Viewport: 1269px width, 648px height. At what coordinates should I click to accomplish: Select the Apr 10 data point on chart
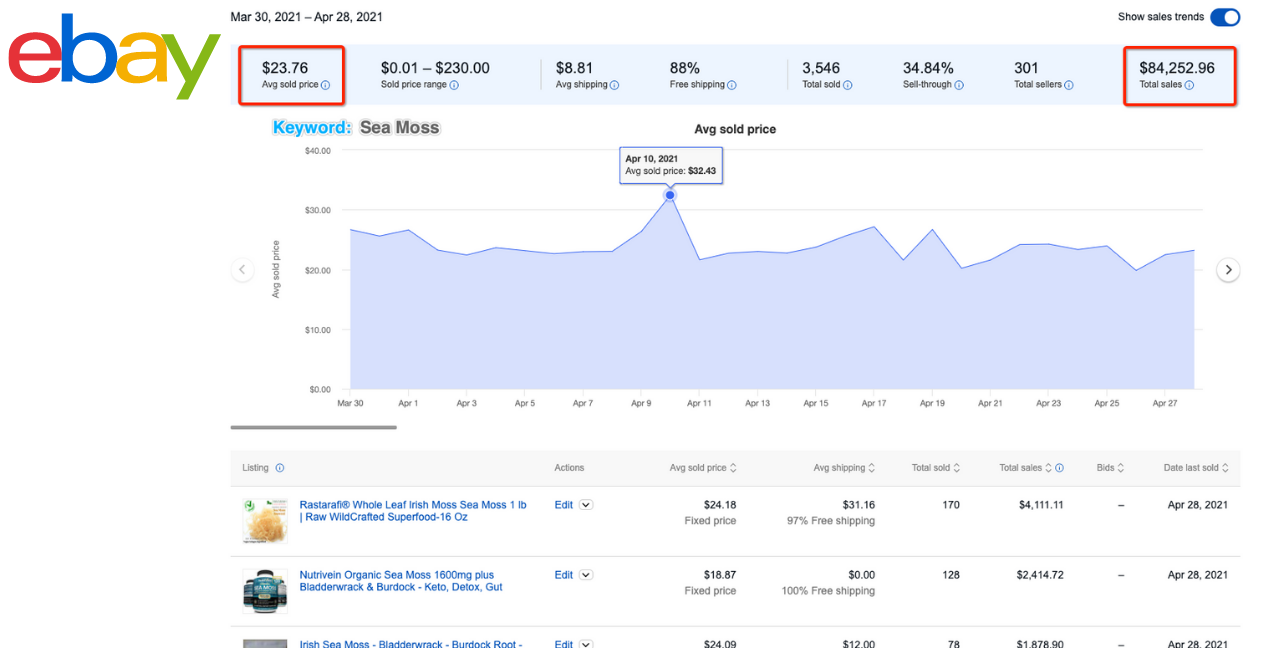(x=670, y=195)
